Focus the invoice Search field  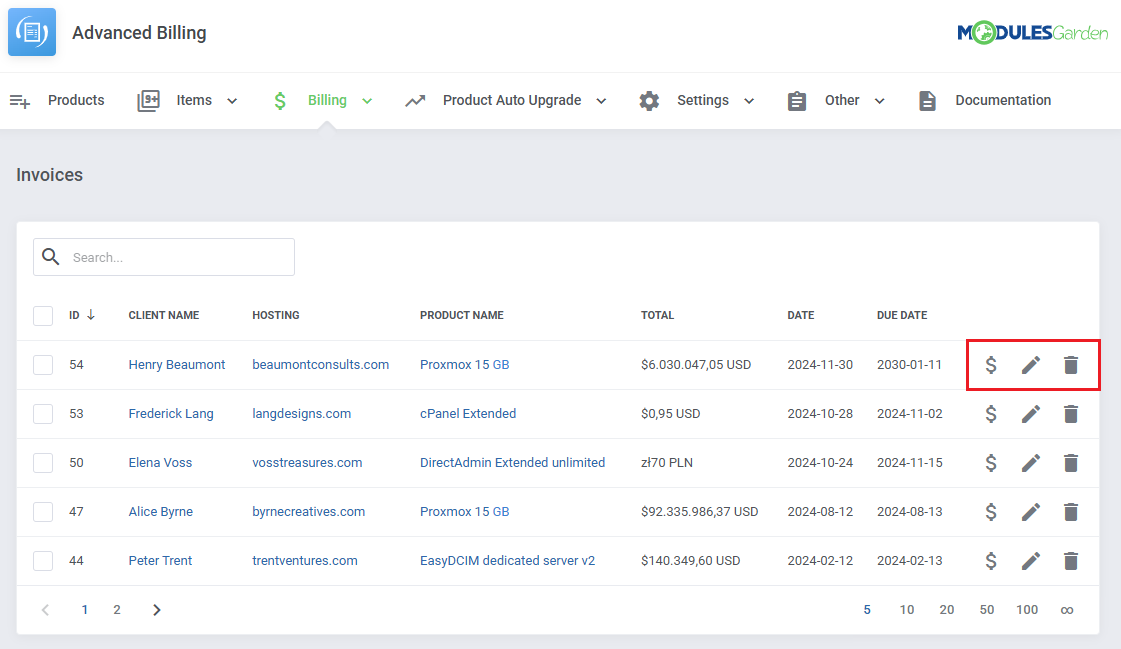coord(164,257)
